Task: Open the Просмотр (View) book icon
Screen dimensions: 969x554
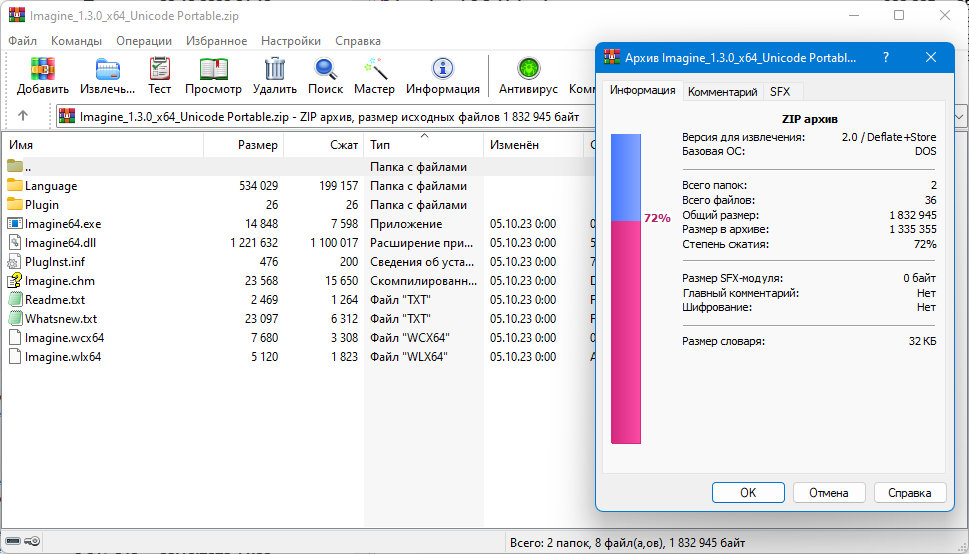Action: pyautogui.click(x=213, y=69)
